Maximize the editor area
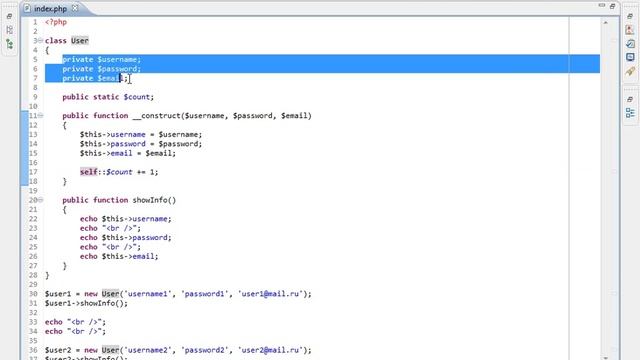 pyautogui.click(x=612, y=6)
